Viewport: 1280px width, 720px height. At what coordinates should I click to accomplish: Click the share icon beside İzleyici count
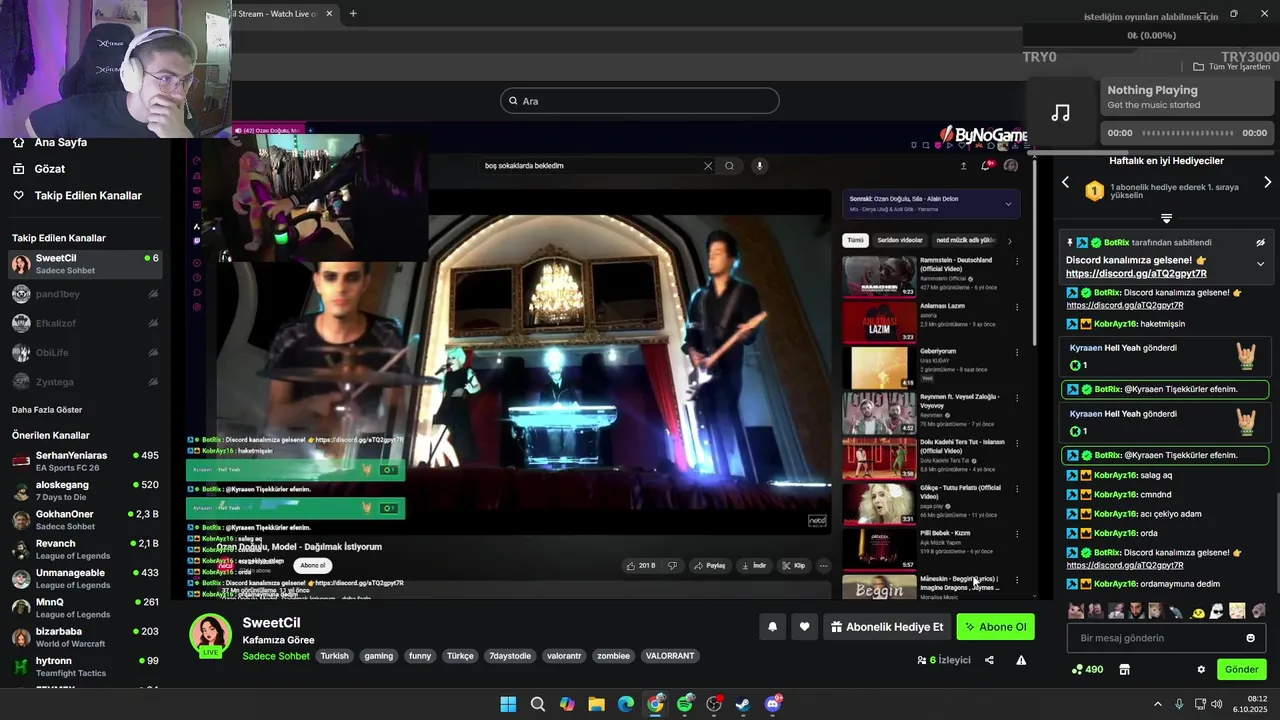click(989, 660)
